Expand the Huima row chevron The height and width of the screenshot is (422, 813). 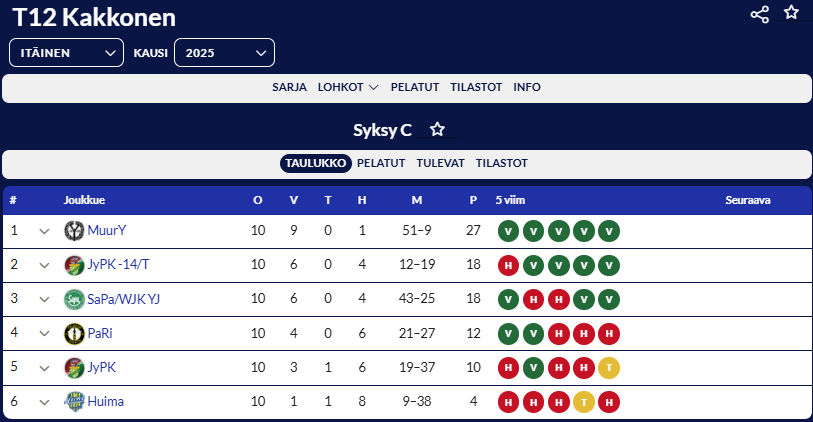point(44,401)
